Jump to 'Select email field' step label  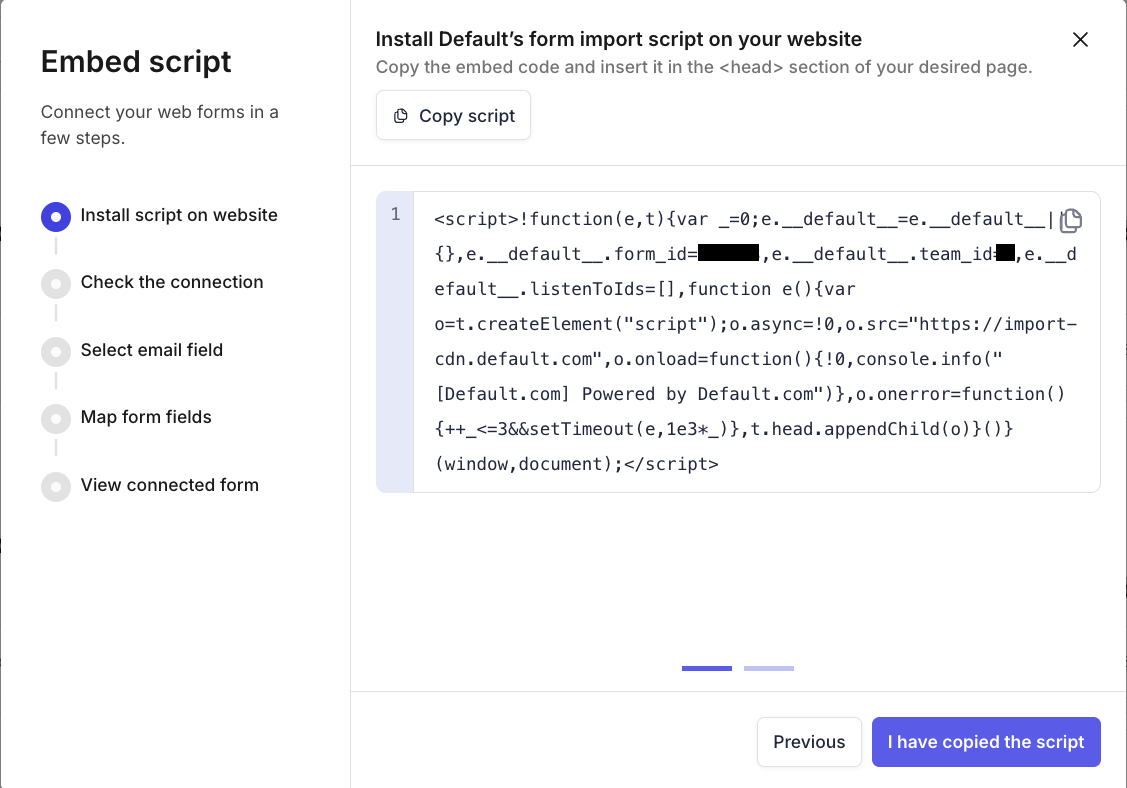[152, 350]
